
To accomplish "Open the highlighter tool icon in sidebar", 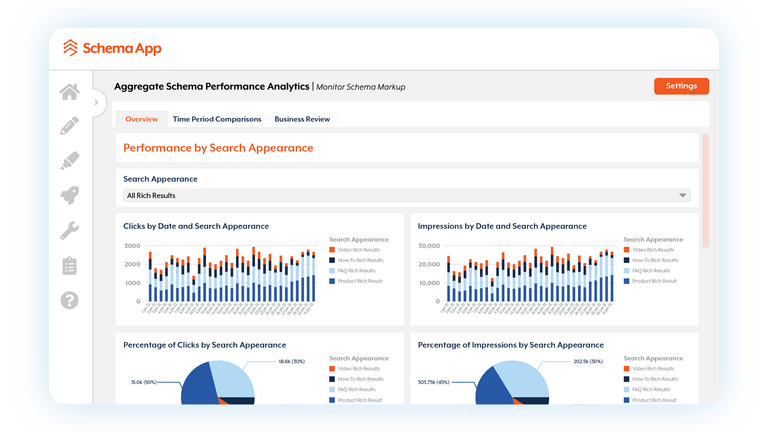I will (x=70, y=161).
